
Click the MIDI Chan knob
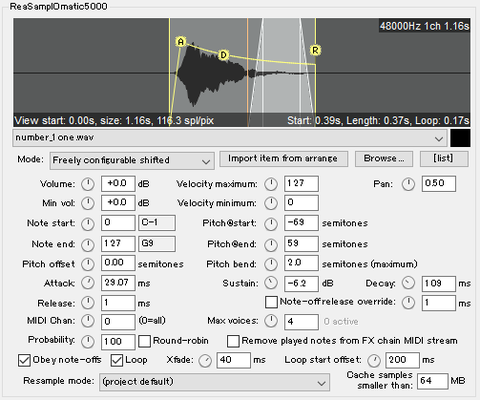(88, 321)
